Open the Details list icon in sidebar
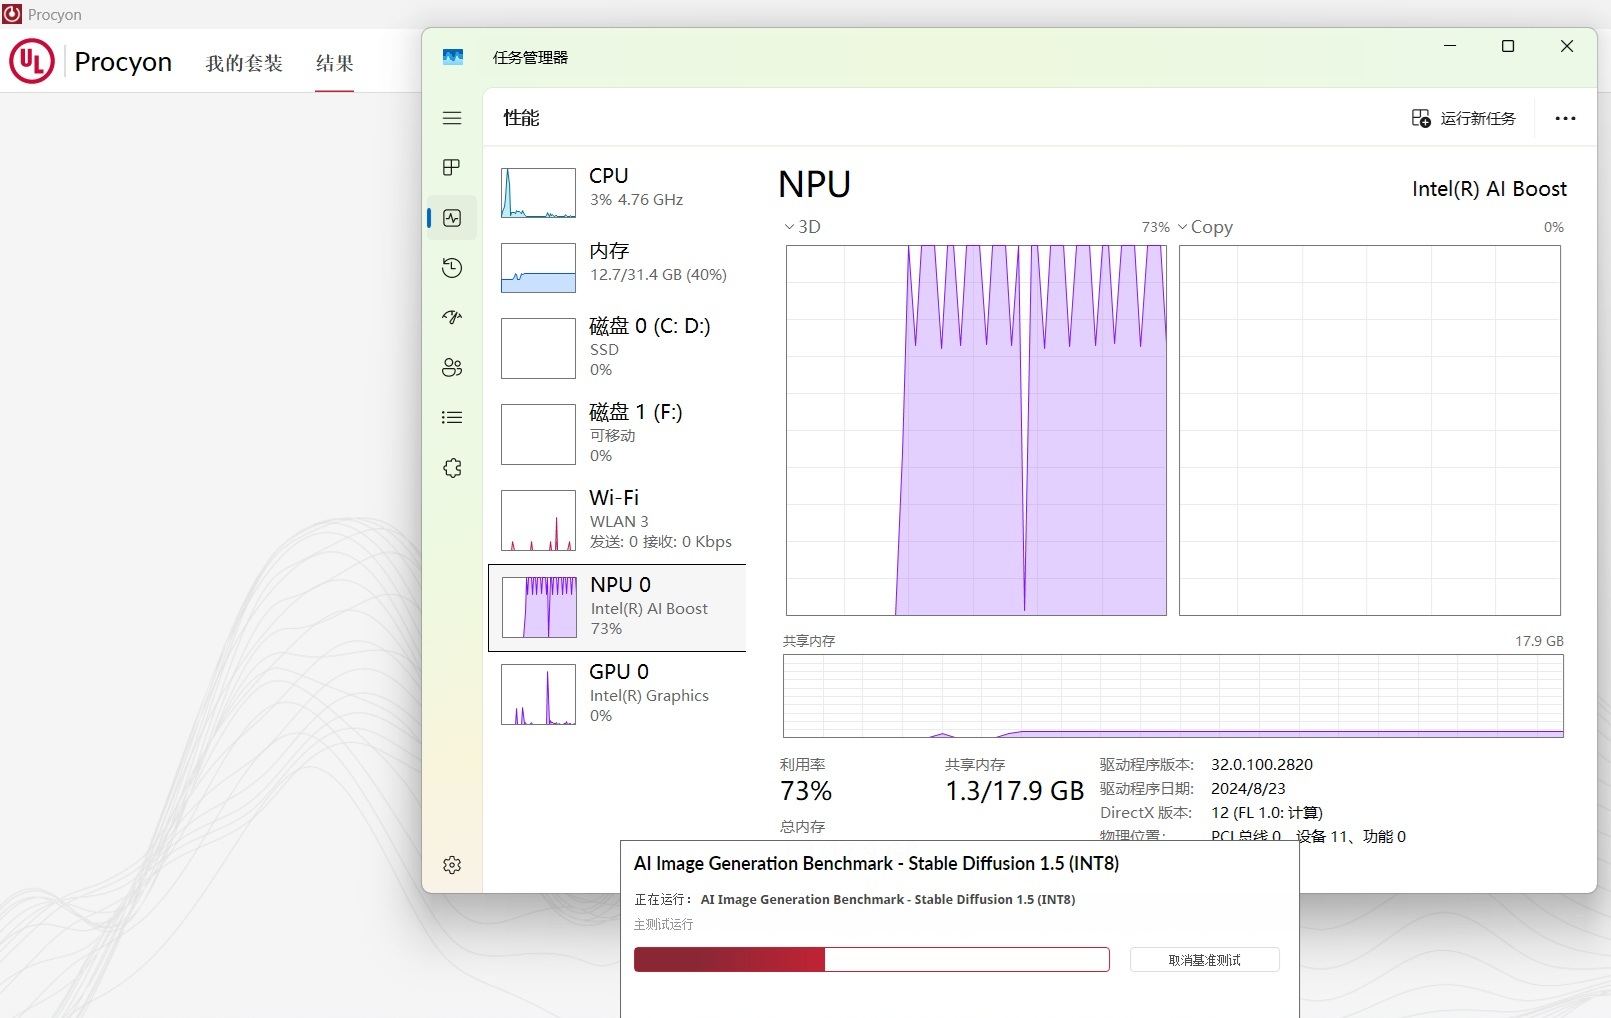The image size is (1611, 1018). pyautogui.click(x=452, y=417)
